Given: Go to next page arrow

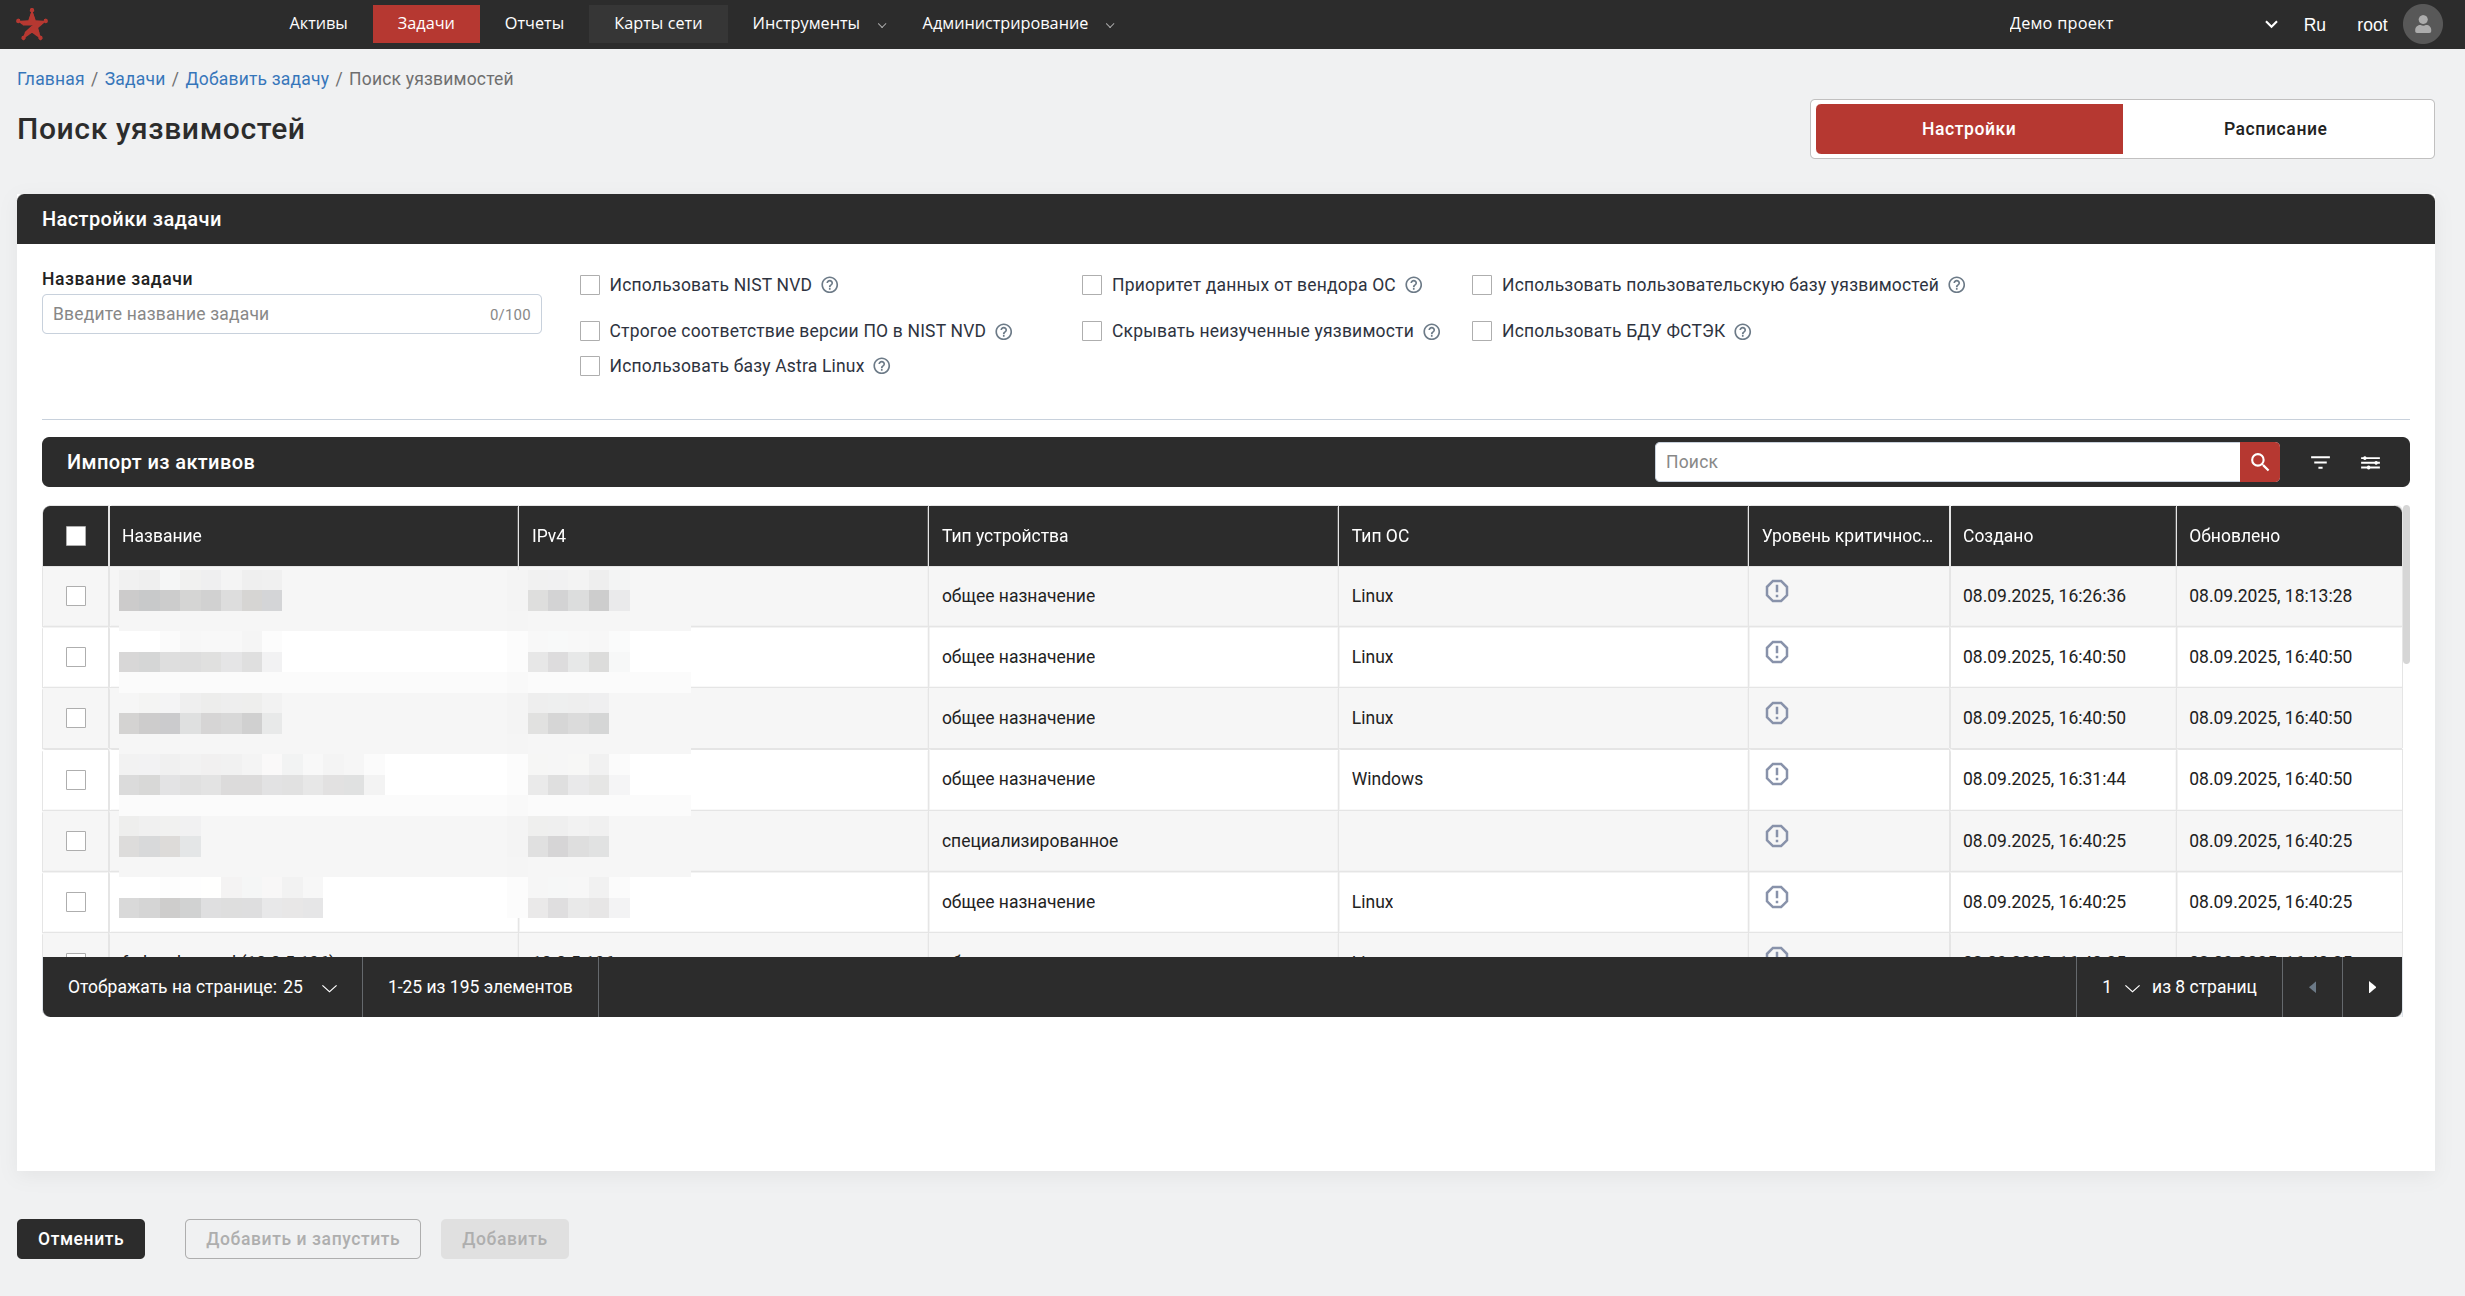Looking at the screenshot, I should (x=2372, y=987).
